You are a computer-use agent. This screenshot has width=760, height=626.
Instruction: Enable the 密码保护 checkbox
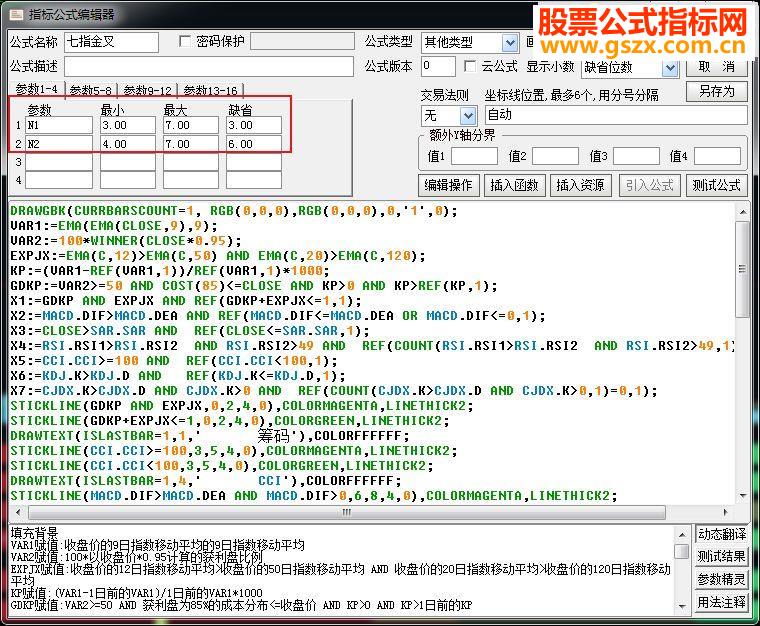(x=184, y=42)
